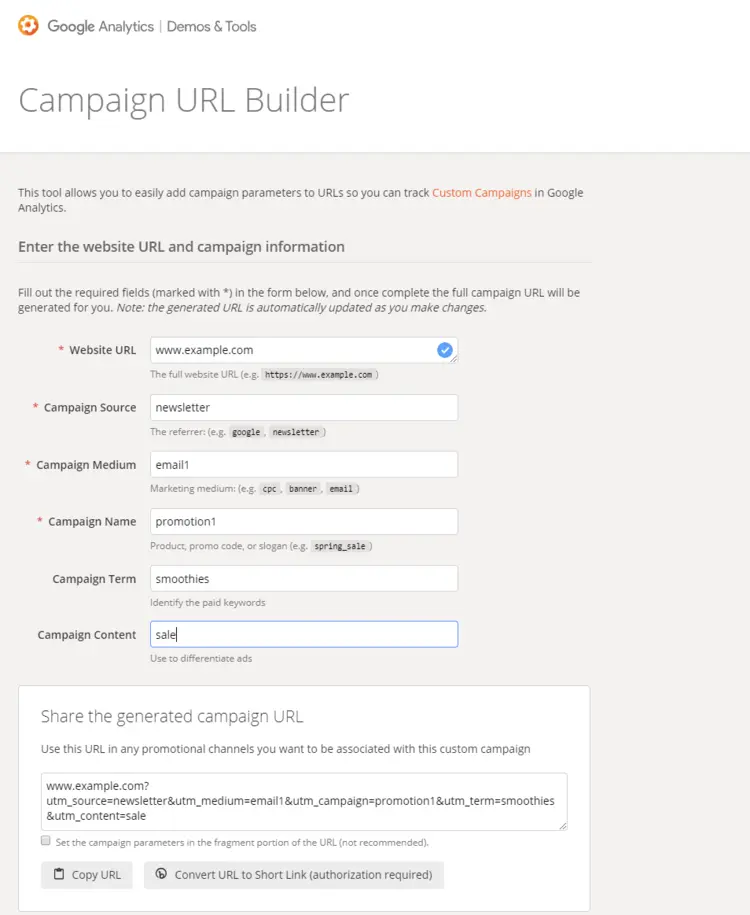Select the Campaign Medium field showing email1
This screenshot has height=915, width=750.
click(300, 464)
